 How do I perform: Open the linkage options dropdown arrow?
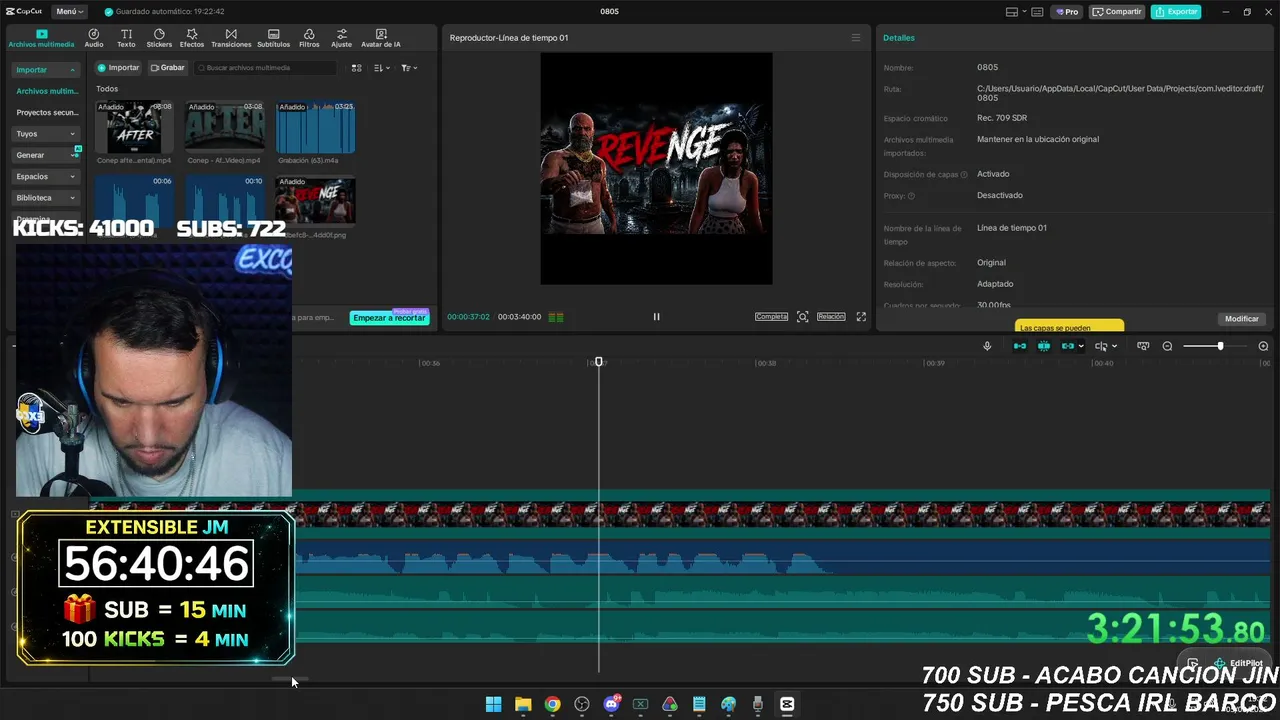pos(1081,346)
